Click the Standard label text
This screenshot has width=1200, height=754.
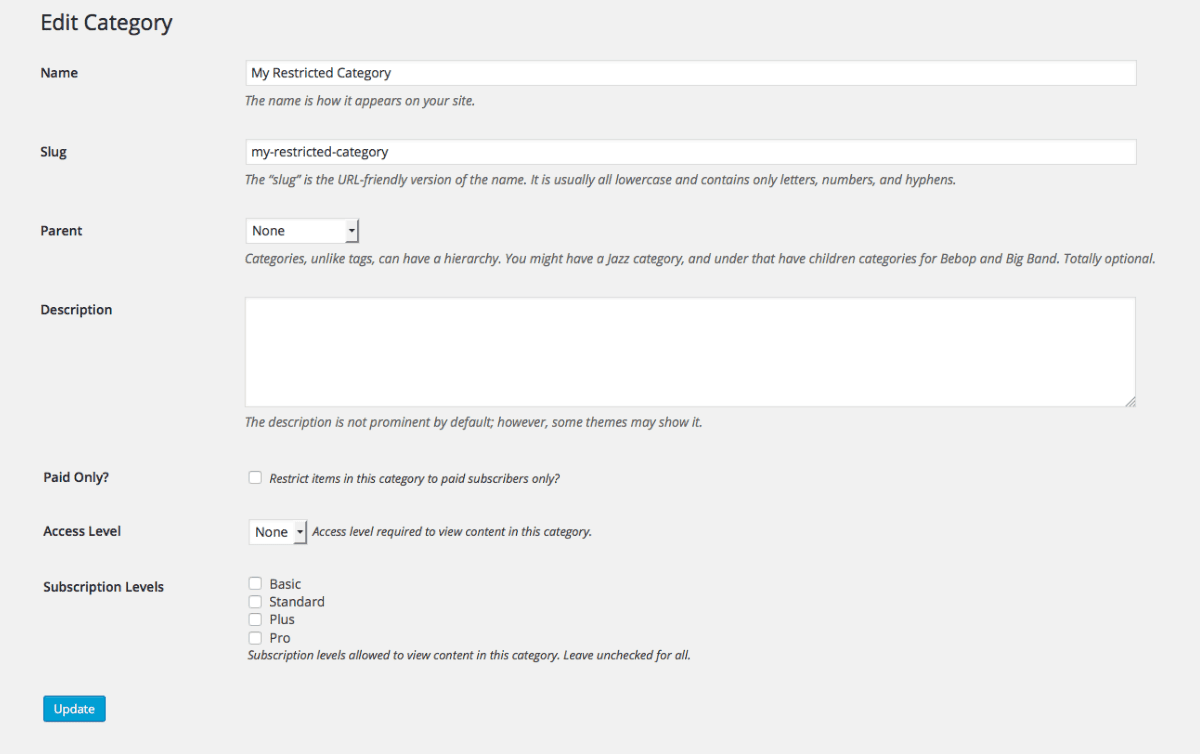296,601
